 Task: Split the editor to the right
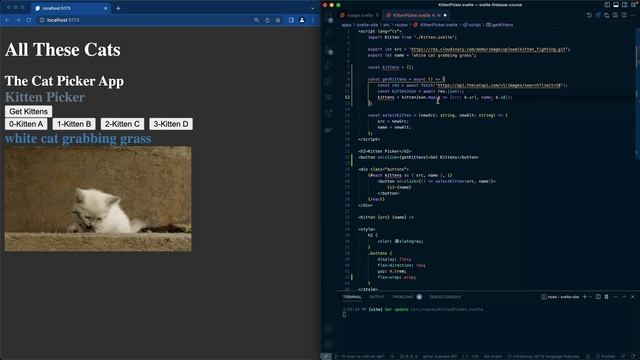624,15
